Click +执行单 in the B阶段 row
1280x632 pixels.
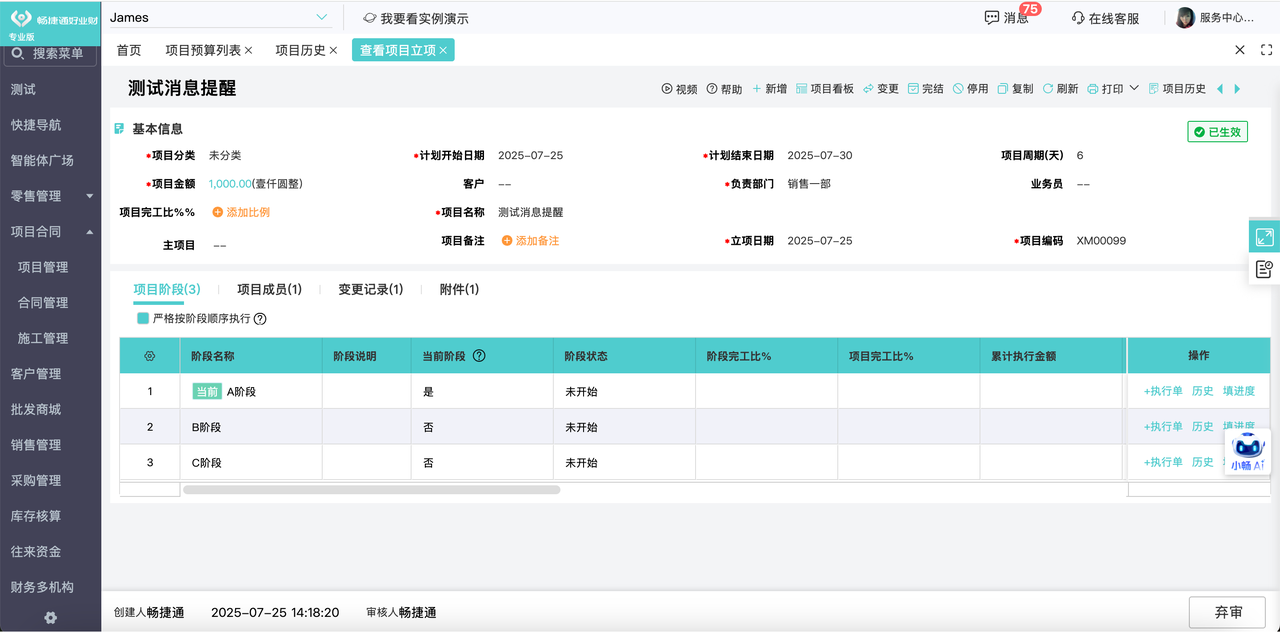pos(1163,426)
